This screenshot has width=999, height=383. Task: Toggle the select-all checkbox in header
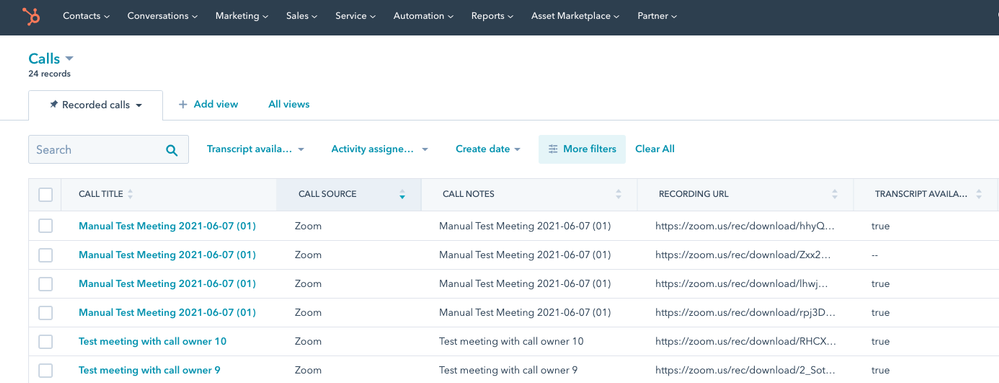pyautogui.click(x=45, y=194)
